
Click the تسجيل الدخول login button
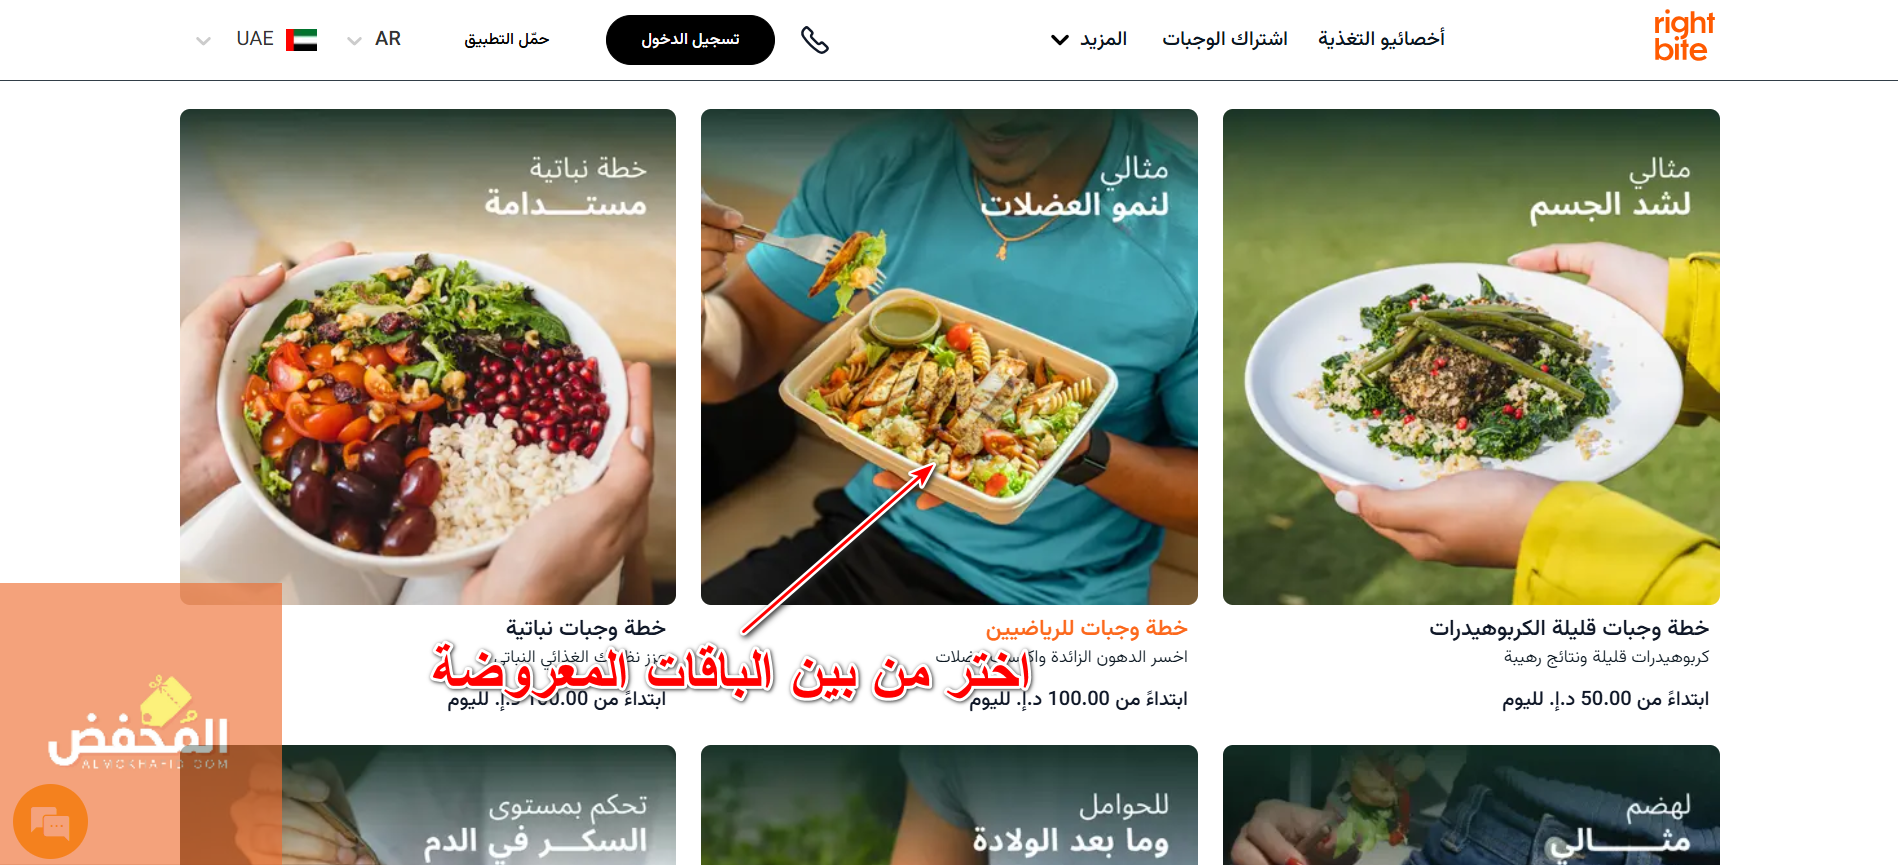tap(690, 40)
